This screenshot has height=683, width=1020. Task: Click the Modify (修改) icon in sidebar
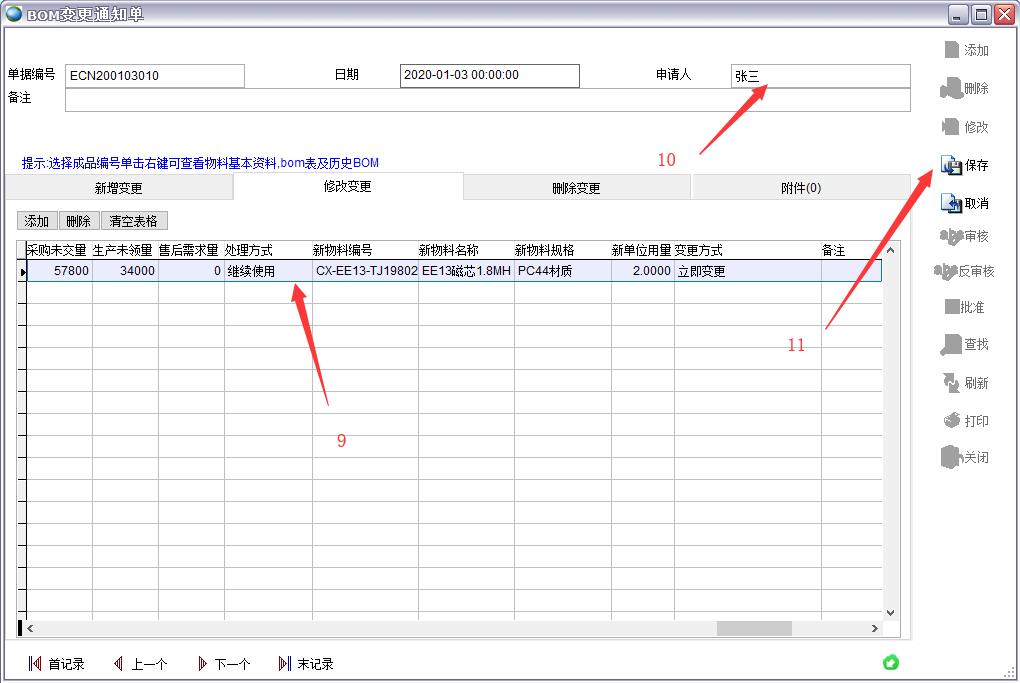[x=950, y=127]
